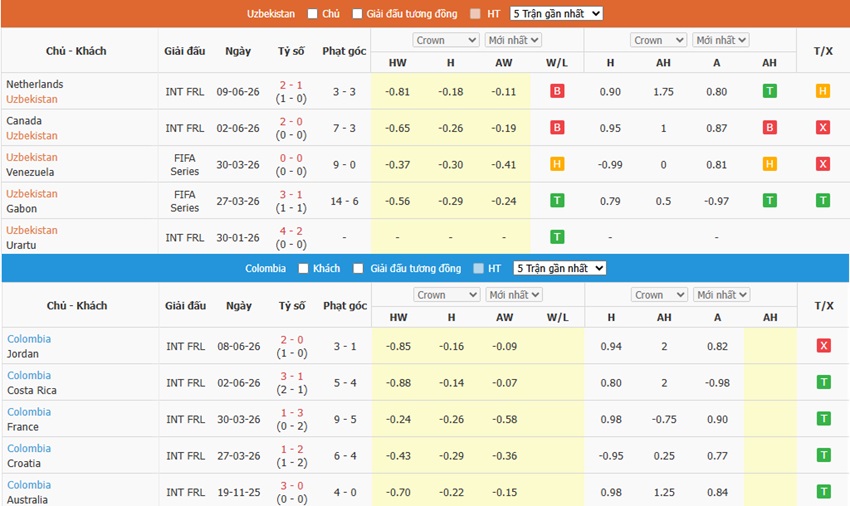
Task: Click handicap value 1.75 in Netherlands row
Action: point(663,92)
